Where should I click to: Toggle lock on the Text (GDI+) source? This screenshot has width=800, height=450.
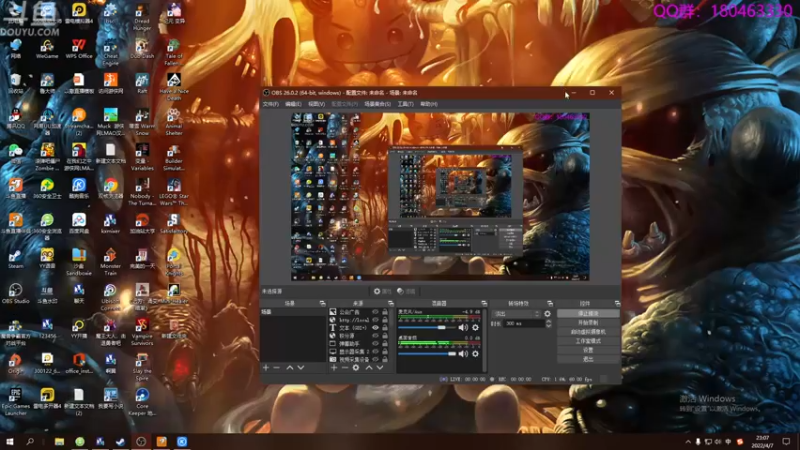point(385,328)
